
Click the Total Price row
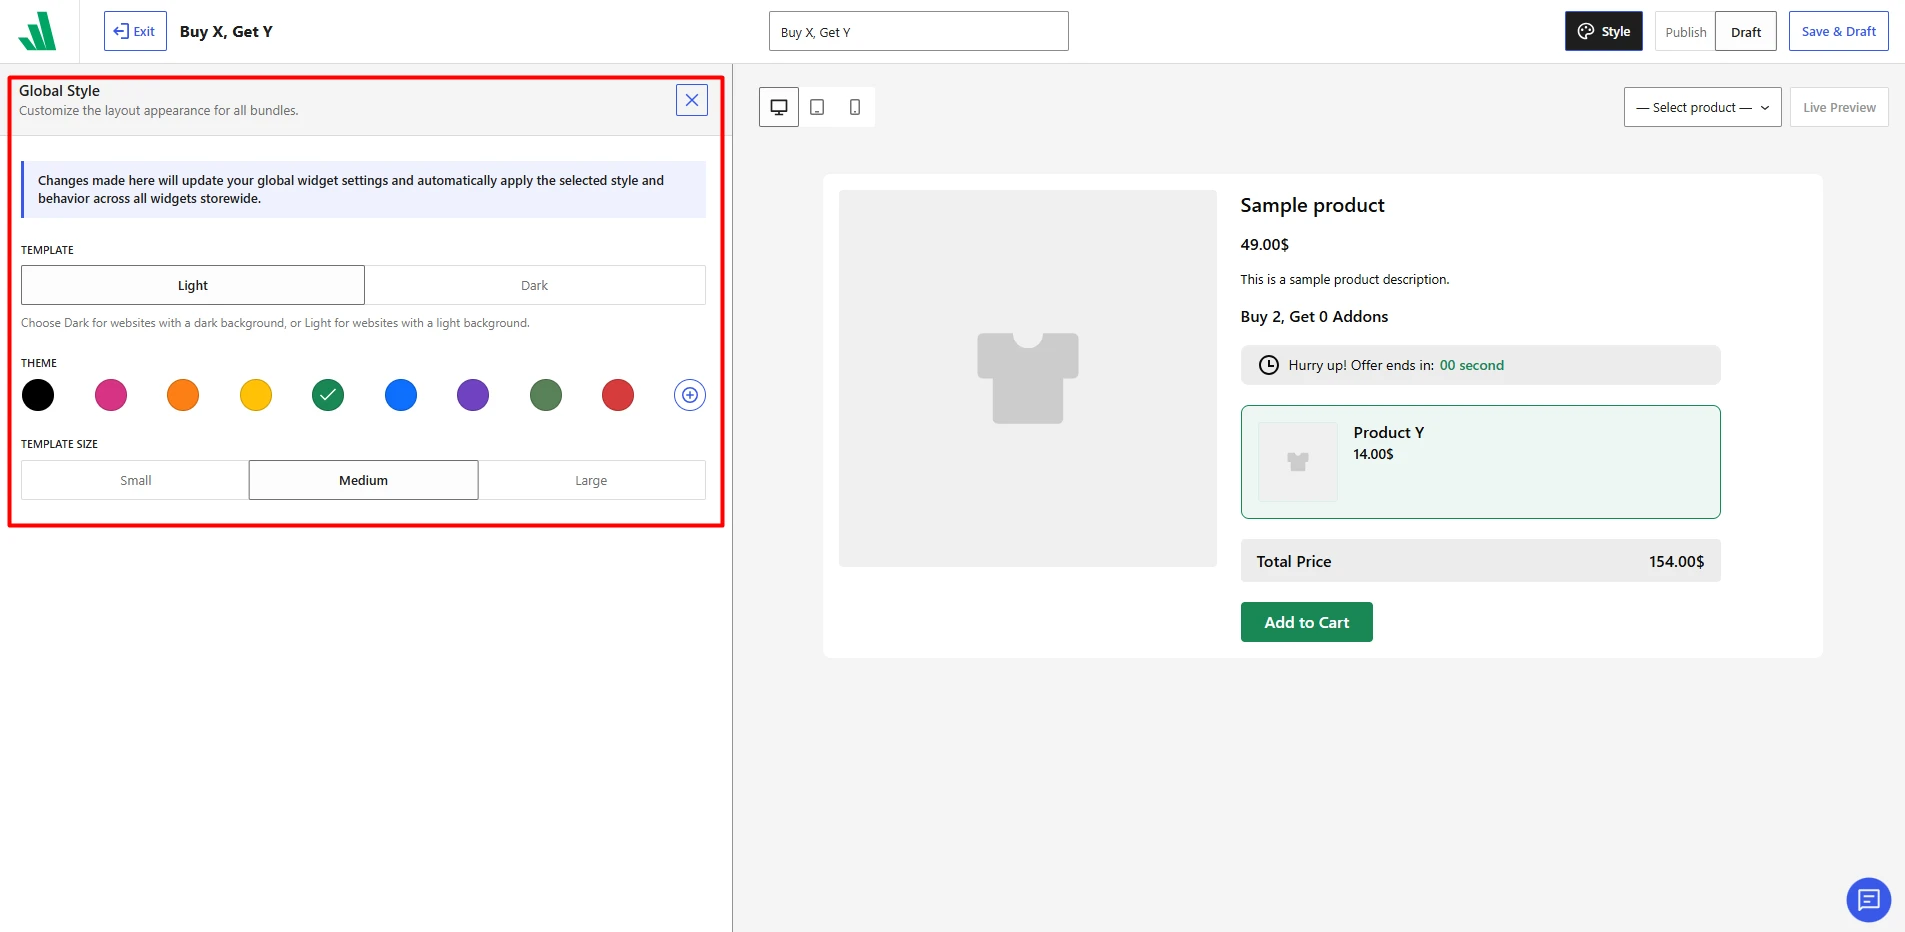click(x=1481, y=561)
